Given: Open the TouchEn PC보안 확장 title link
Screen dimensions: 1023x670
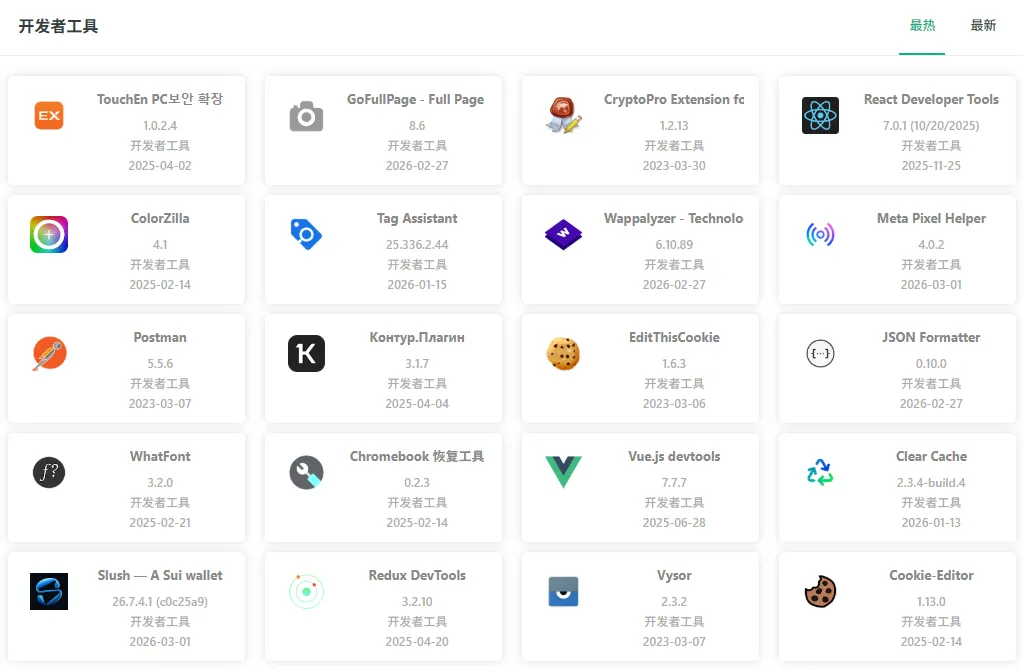Looking at the screenshot, I should [x=160, y=99].
